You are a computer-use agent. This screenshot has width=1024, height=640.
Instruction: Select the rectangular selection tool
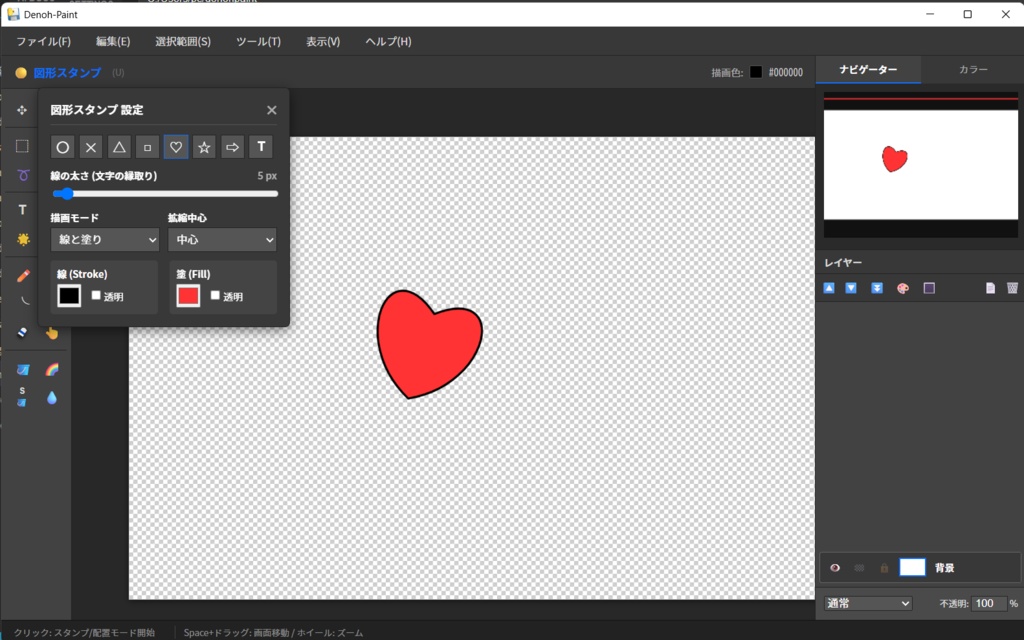[x=22, y=146]
